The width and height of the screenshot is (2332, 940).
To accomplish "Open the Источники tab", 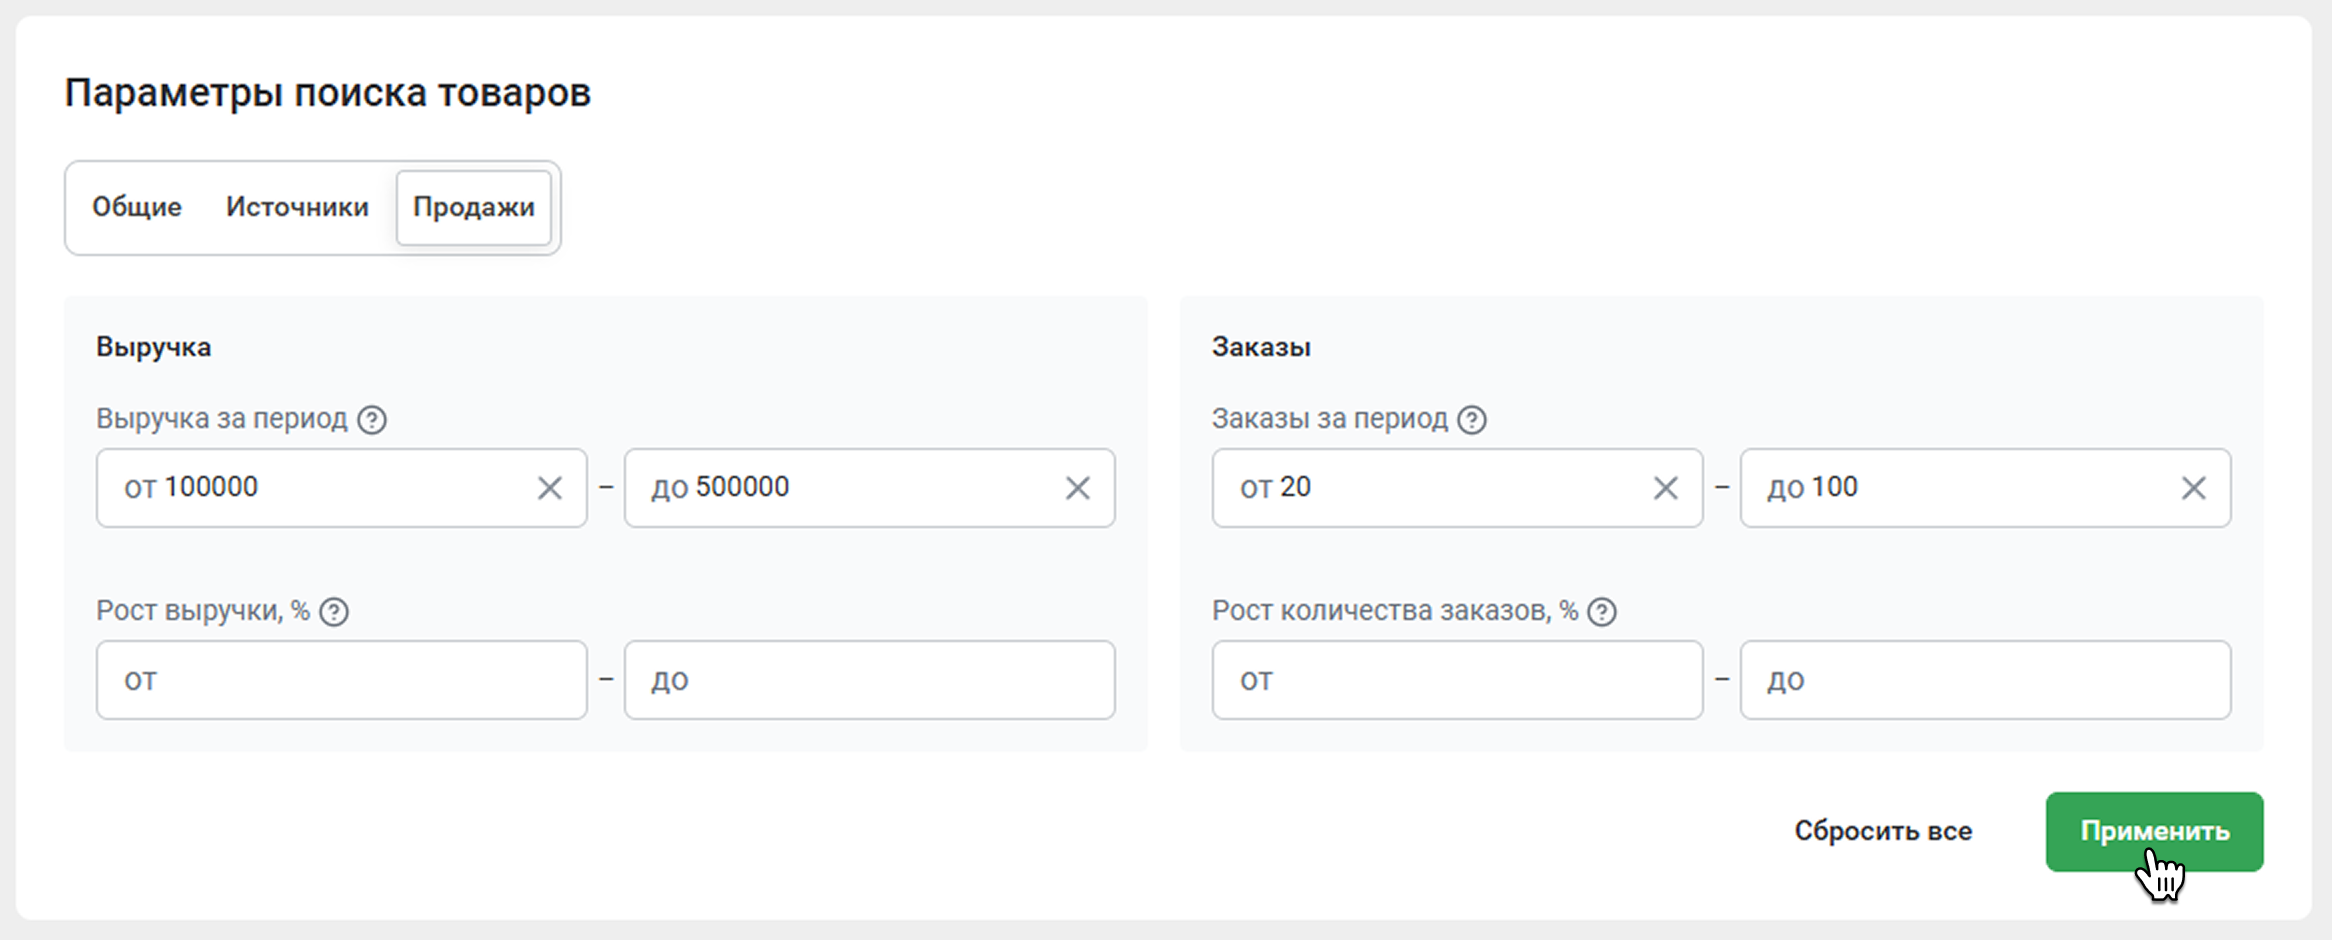I will click(x=297, y=207).
